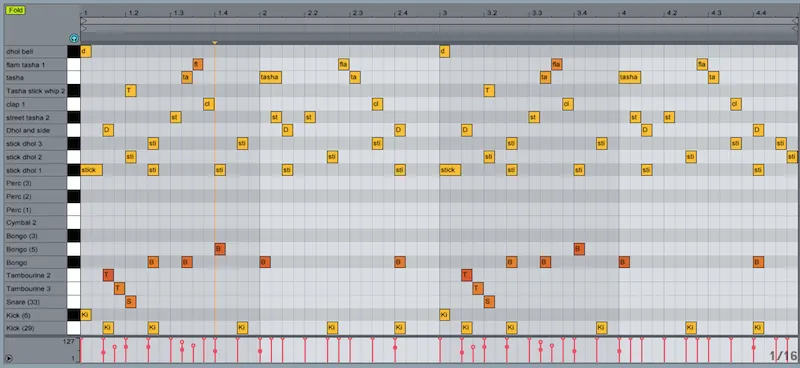
Task: Select the long stick note at bar 1
Action: click(91, 170)
